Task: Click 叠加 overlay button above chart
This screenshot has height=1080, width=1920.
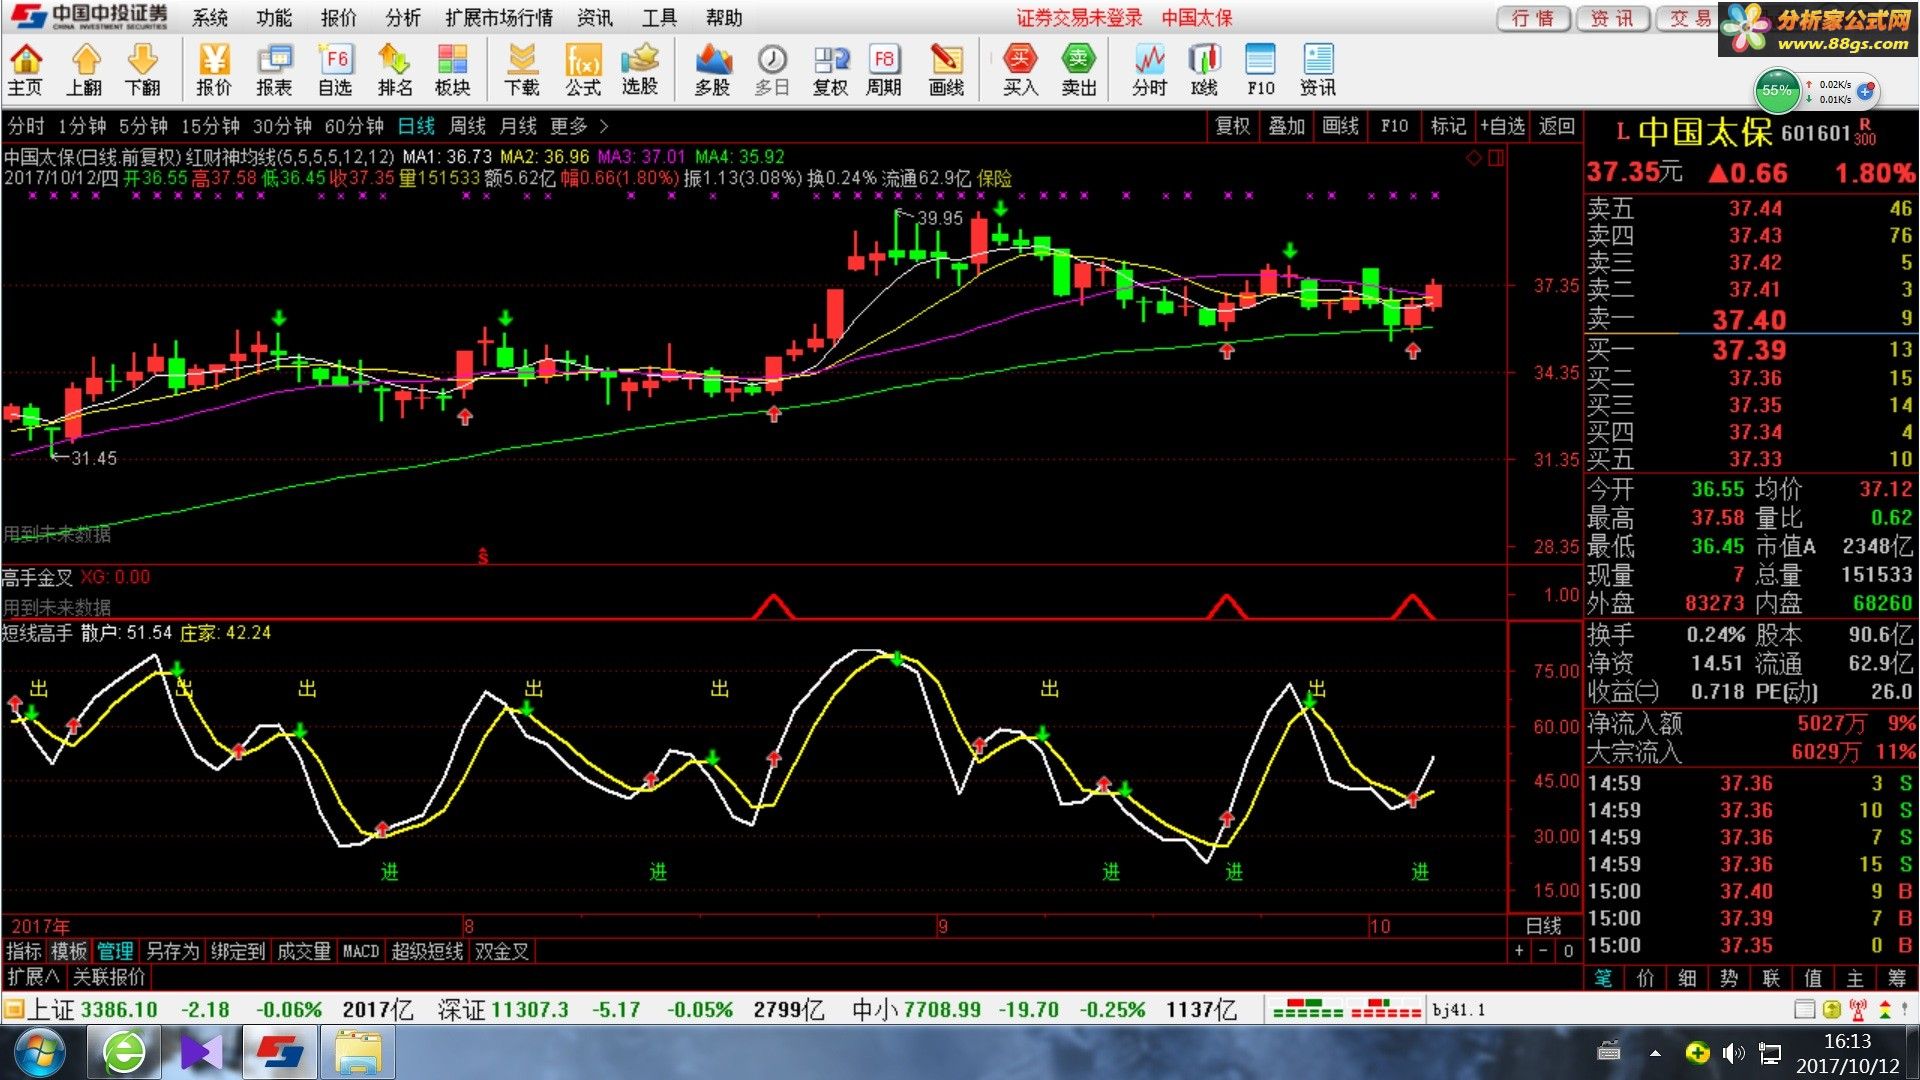Action: tap(1286, 126)
